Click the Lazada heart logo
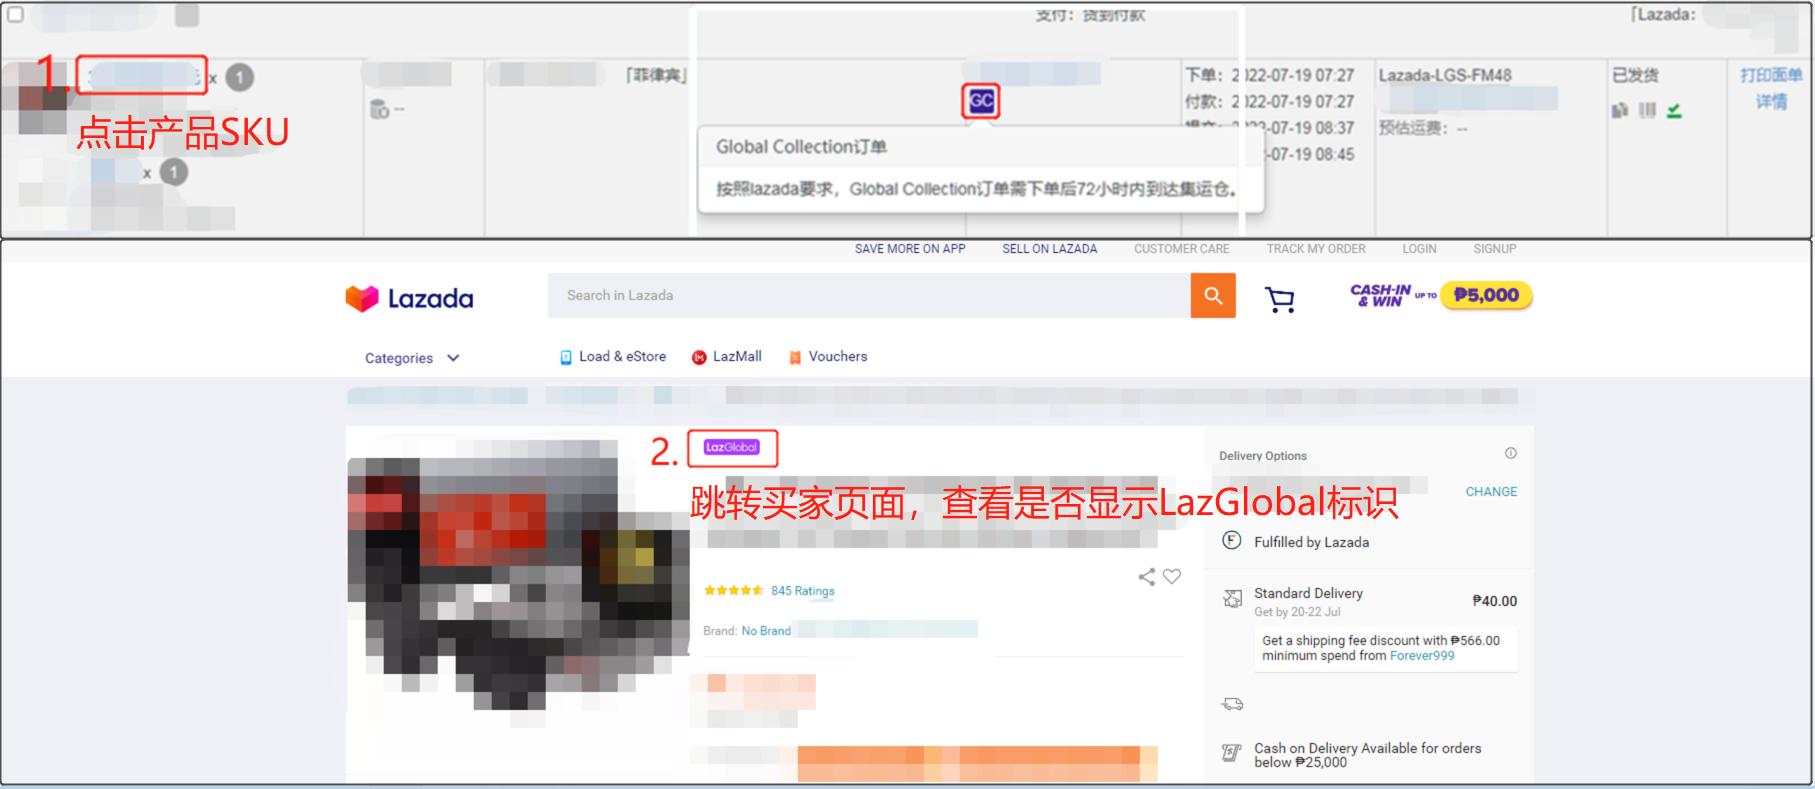The image size is (1815, 789). tap(362, 298)
